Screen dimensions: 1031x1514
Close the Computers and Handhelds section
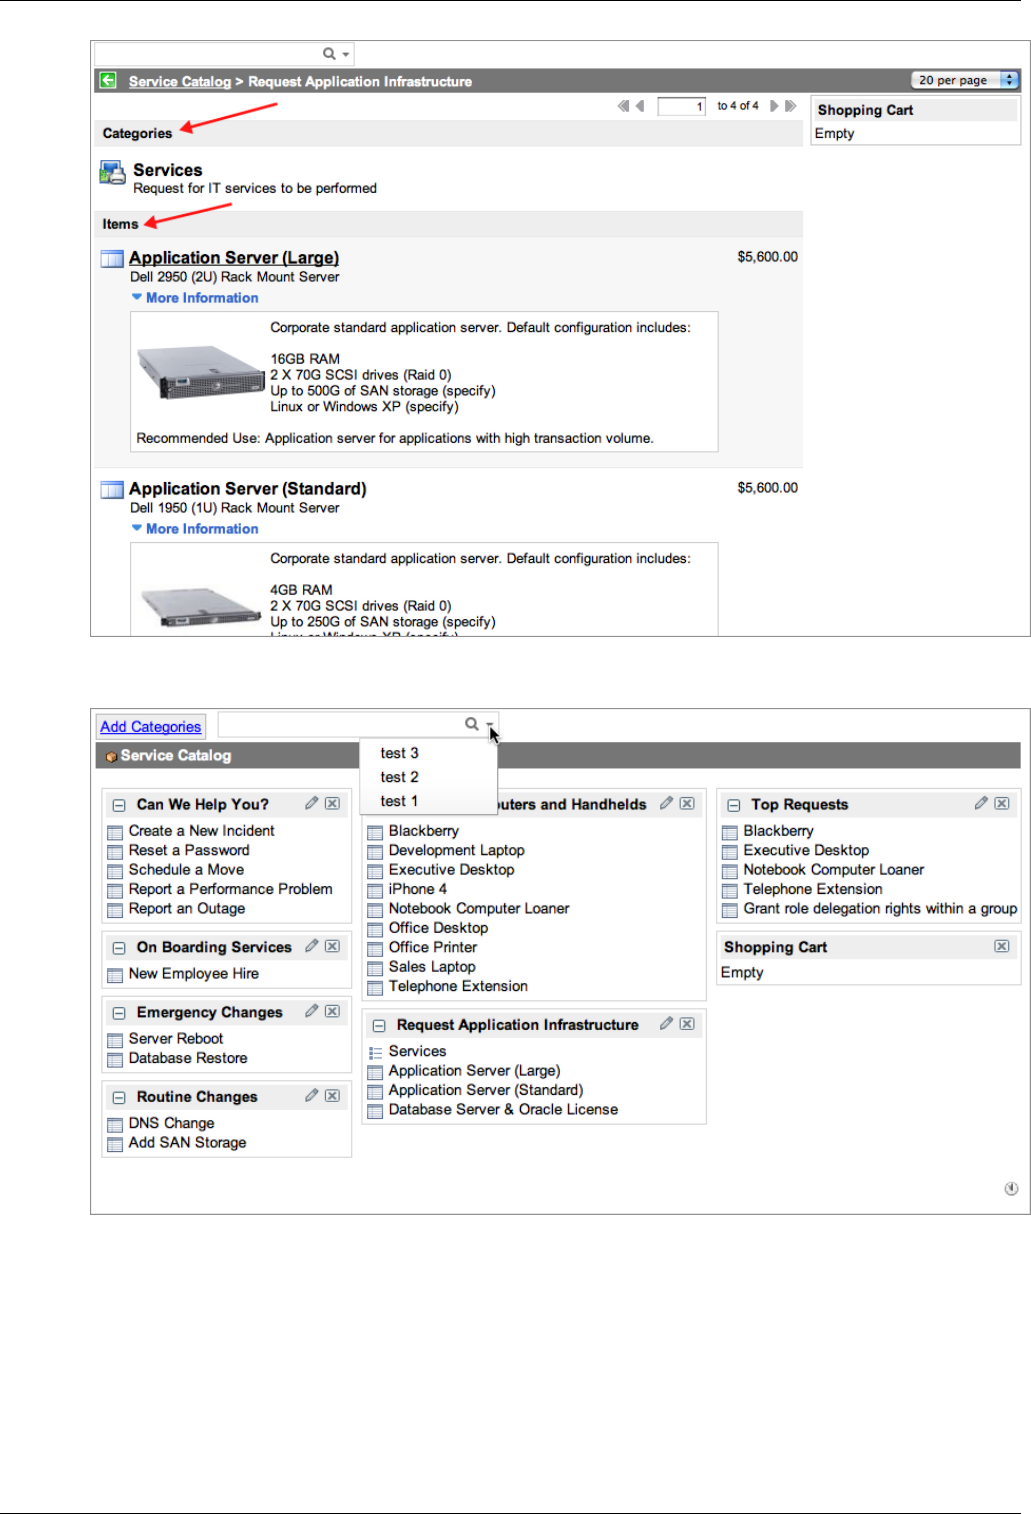pyautogui.click(x=688, y=803)
